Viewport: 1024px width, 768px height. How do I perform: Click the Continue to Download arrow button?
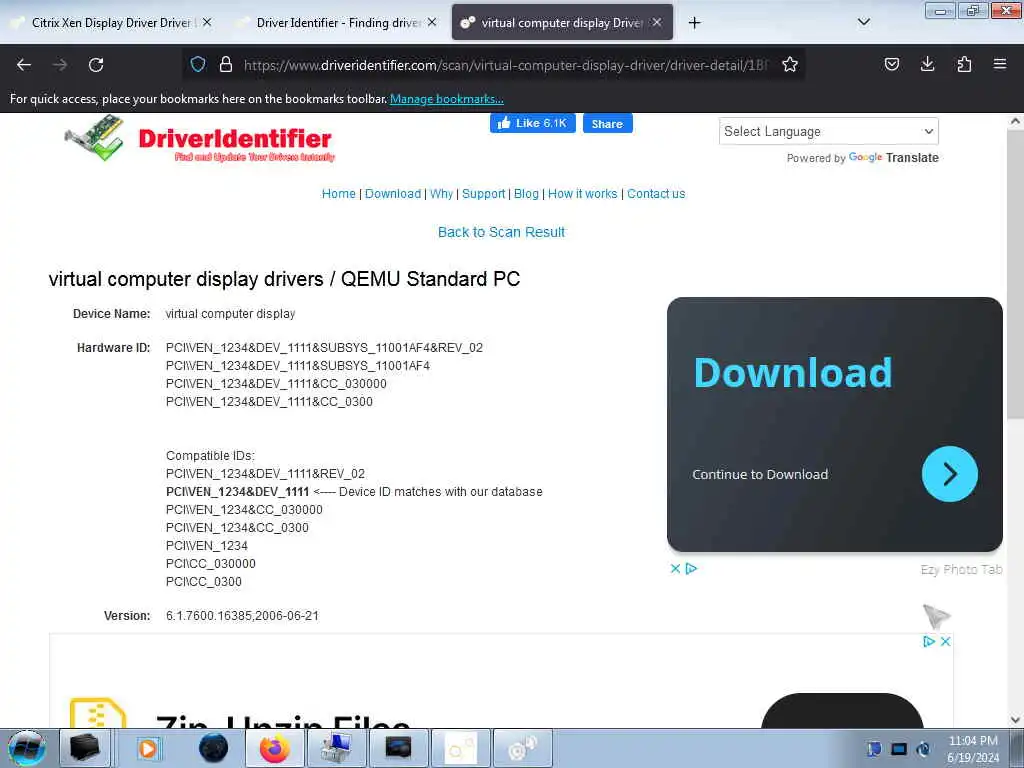tap(950, 474)
